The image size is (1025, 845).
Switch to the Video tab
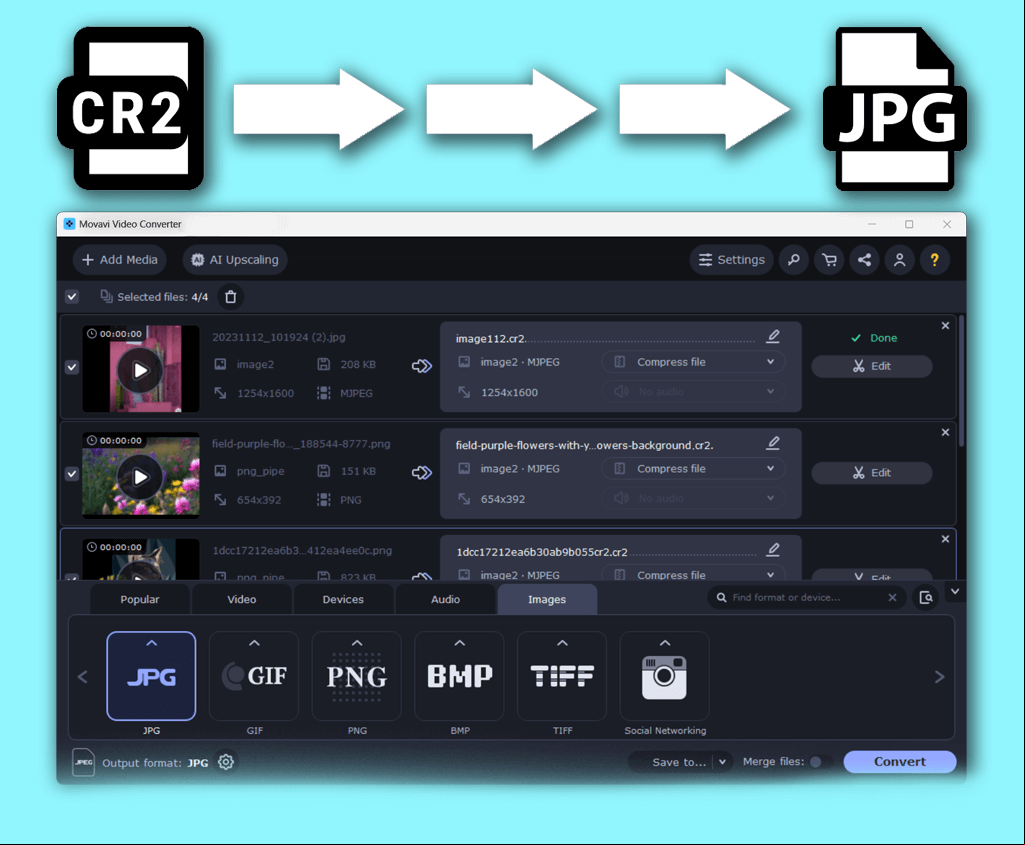point(242,599)
